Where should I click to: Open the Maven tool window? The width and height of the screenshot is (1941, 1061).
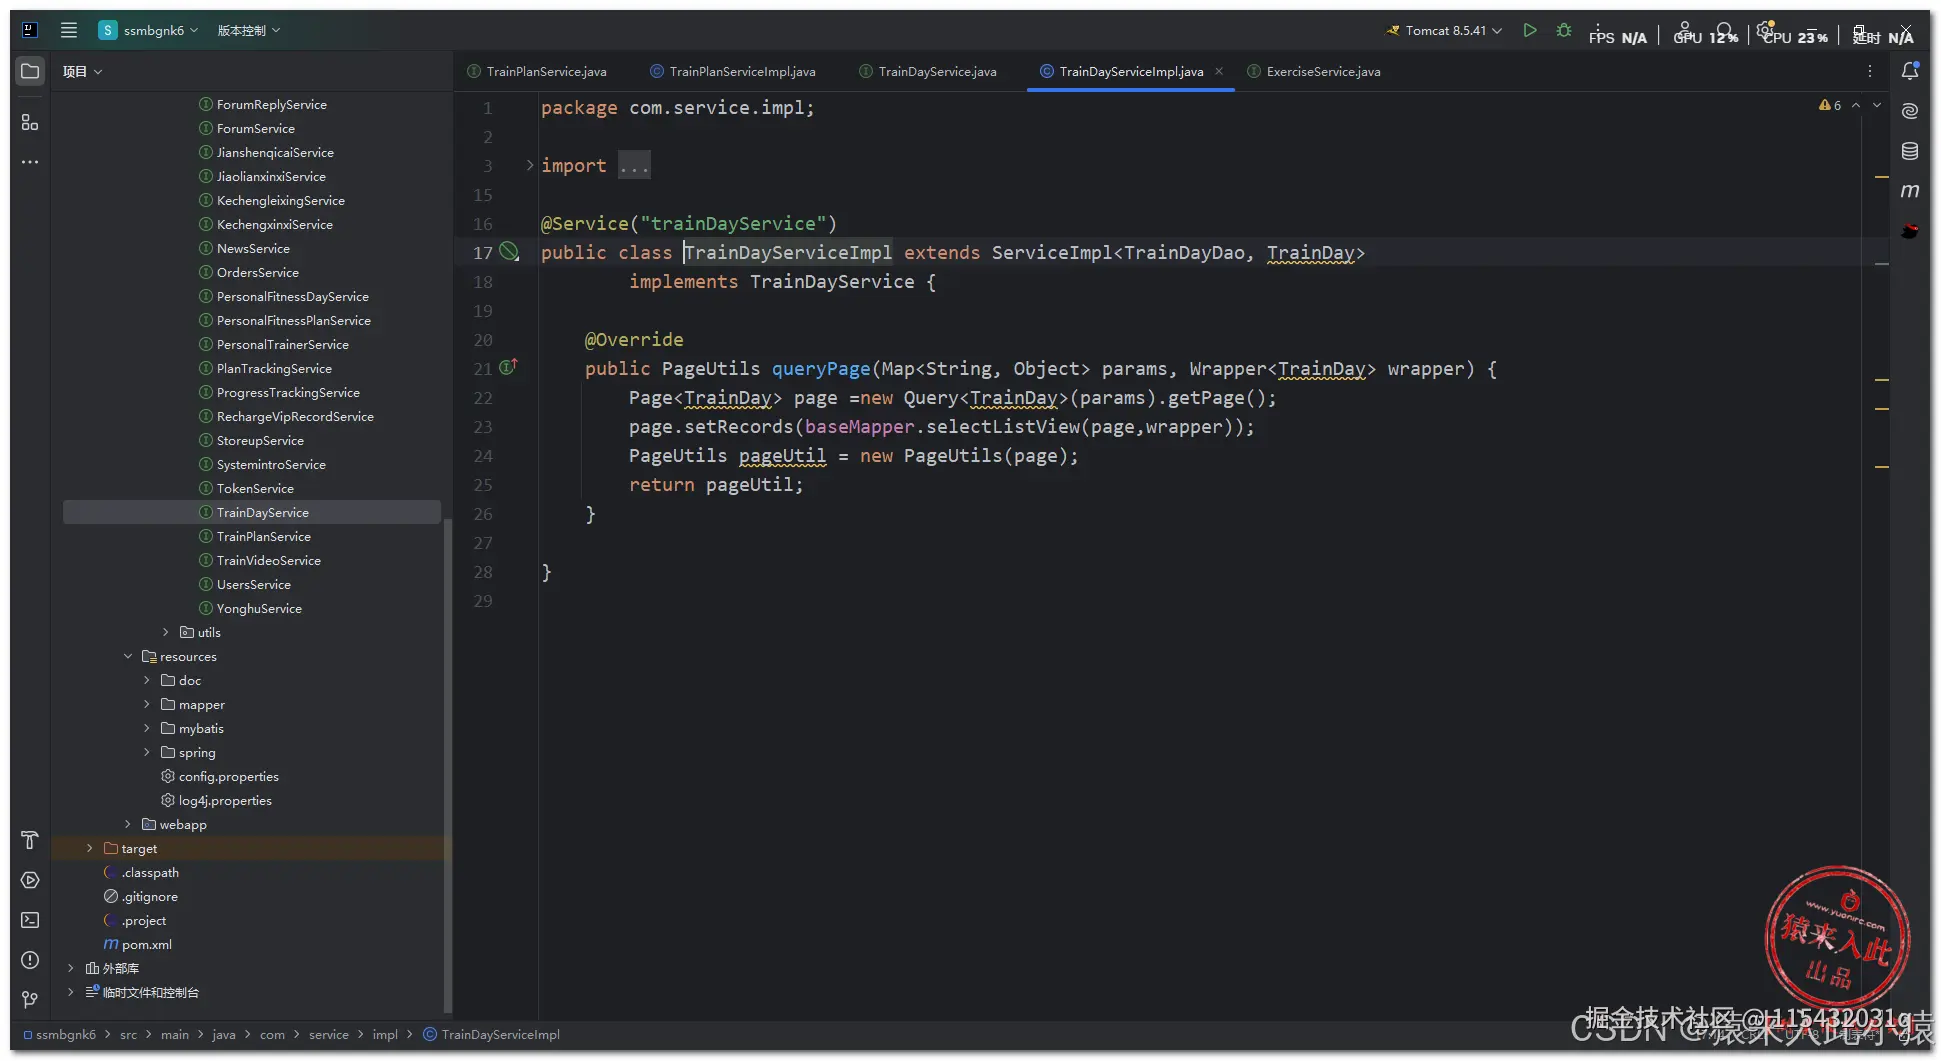tap(1910, 191)
